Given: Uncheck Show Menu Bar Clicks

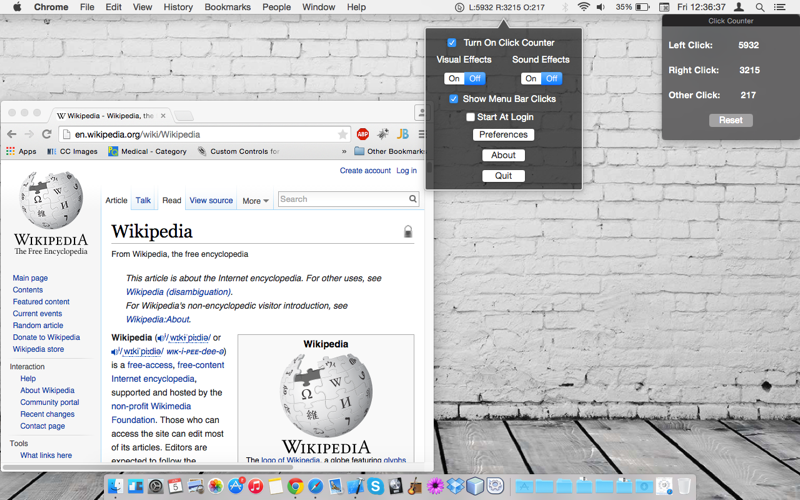Looking at the screenshot, I should click(x=453, y=98).
